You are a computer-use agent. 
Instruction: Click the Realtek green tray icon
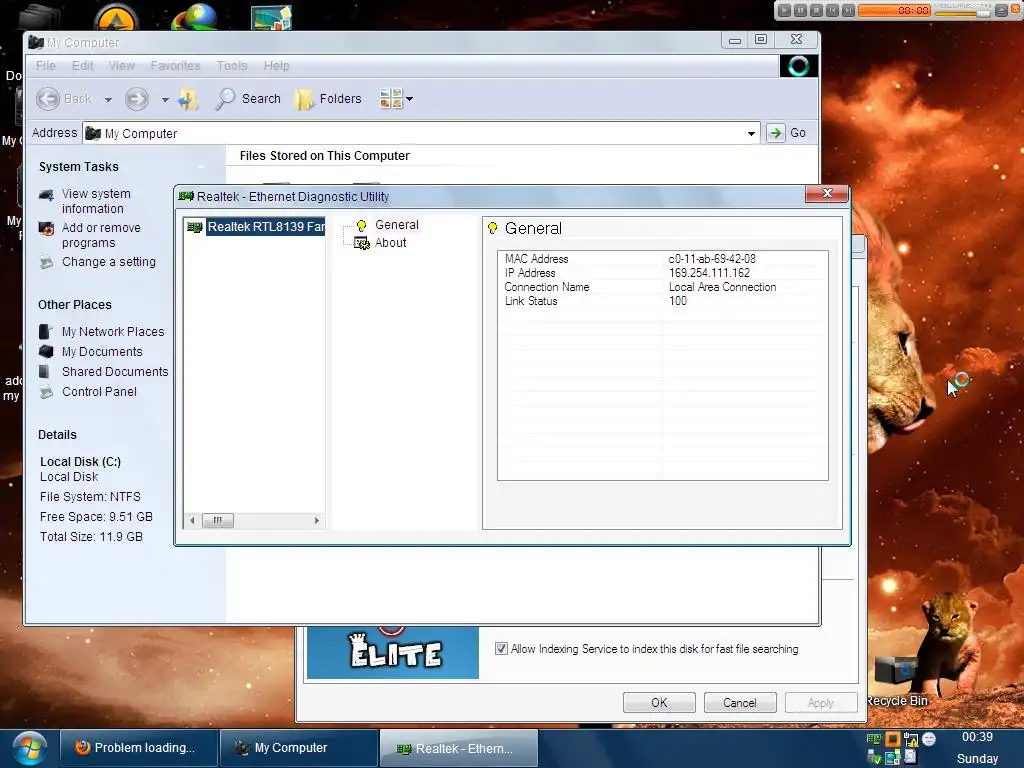[x=874, y=740]
